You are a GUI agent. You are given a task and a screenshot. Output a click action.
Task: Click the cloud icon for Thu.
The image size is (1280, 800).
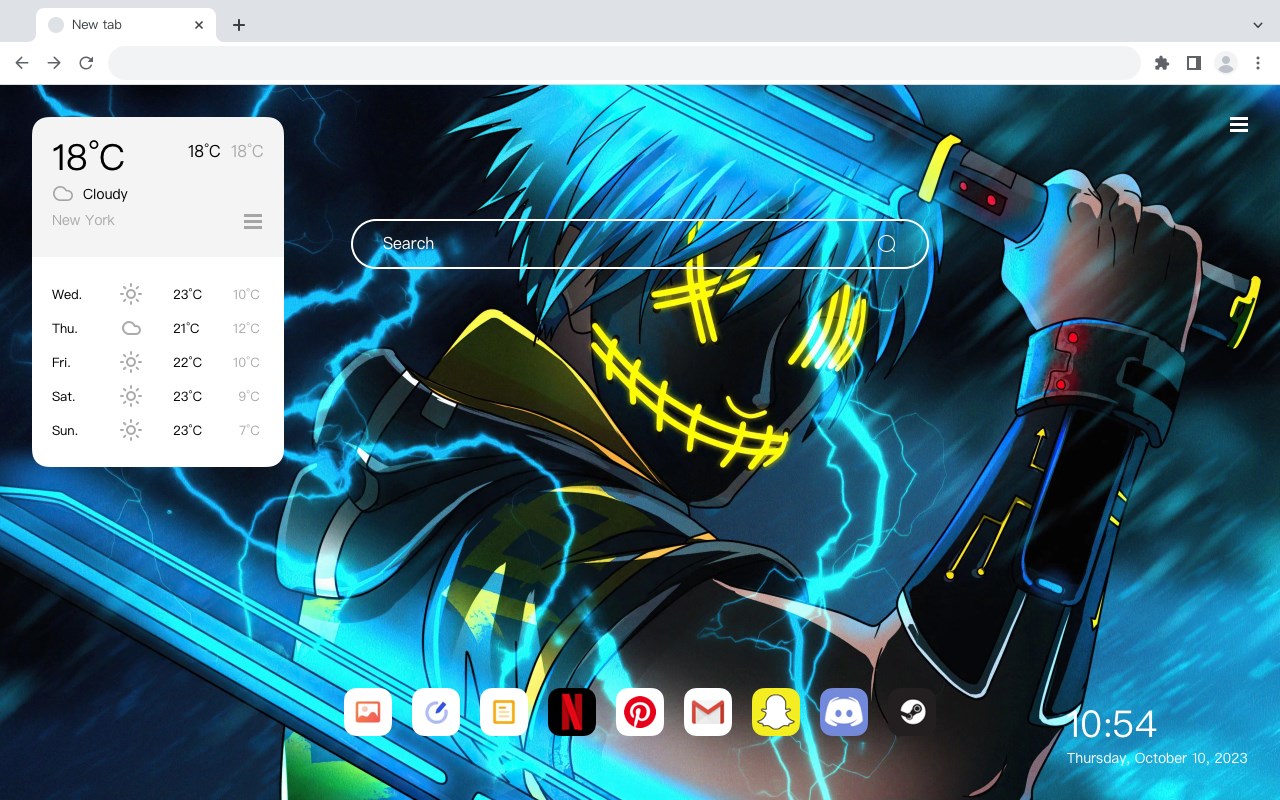click(x=131, y=328)
